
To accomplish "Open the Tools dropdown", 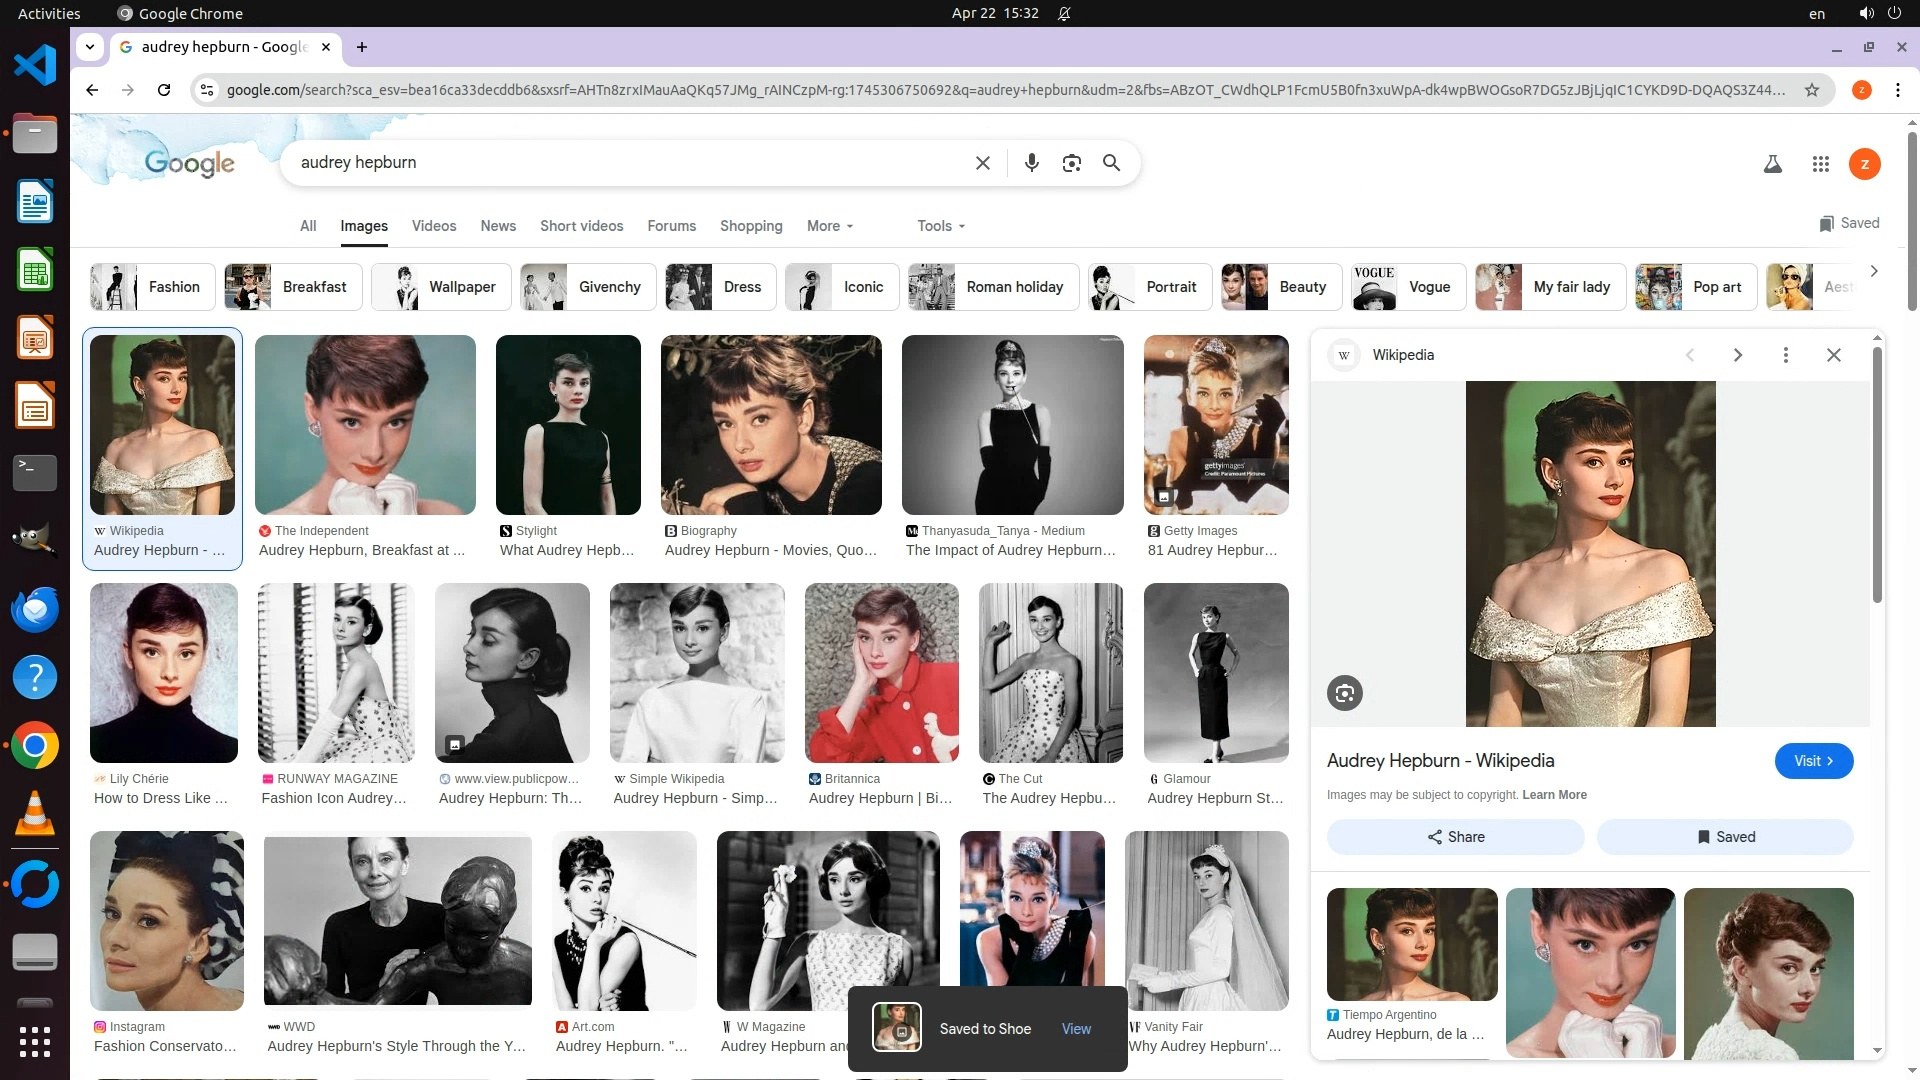I will click(941, 226).
